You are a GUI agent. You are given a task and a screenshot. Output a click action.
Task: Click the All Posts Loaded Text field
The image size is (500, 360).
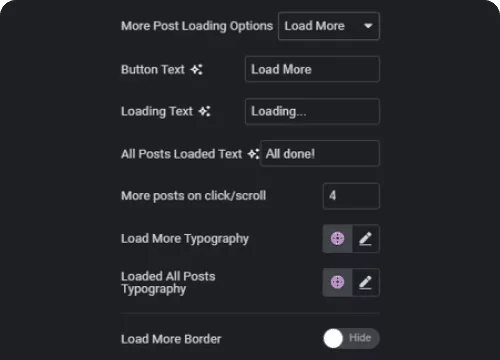pyautogui.click(x=320, y=154)
